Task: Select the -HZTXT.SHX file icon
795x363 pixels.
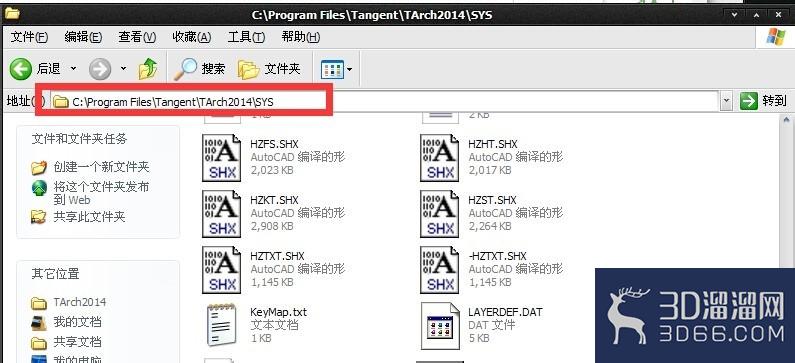Action: click(x=440, y=270)
